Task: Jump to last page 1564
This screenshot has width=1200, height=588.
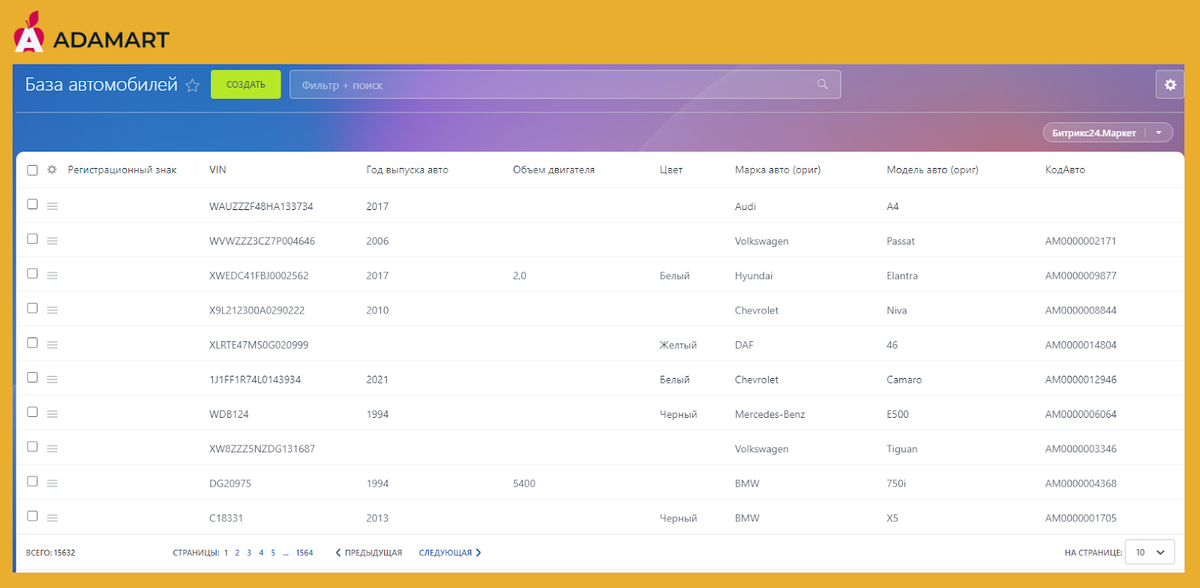Action: coord(305,552)
